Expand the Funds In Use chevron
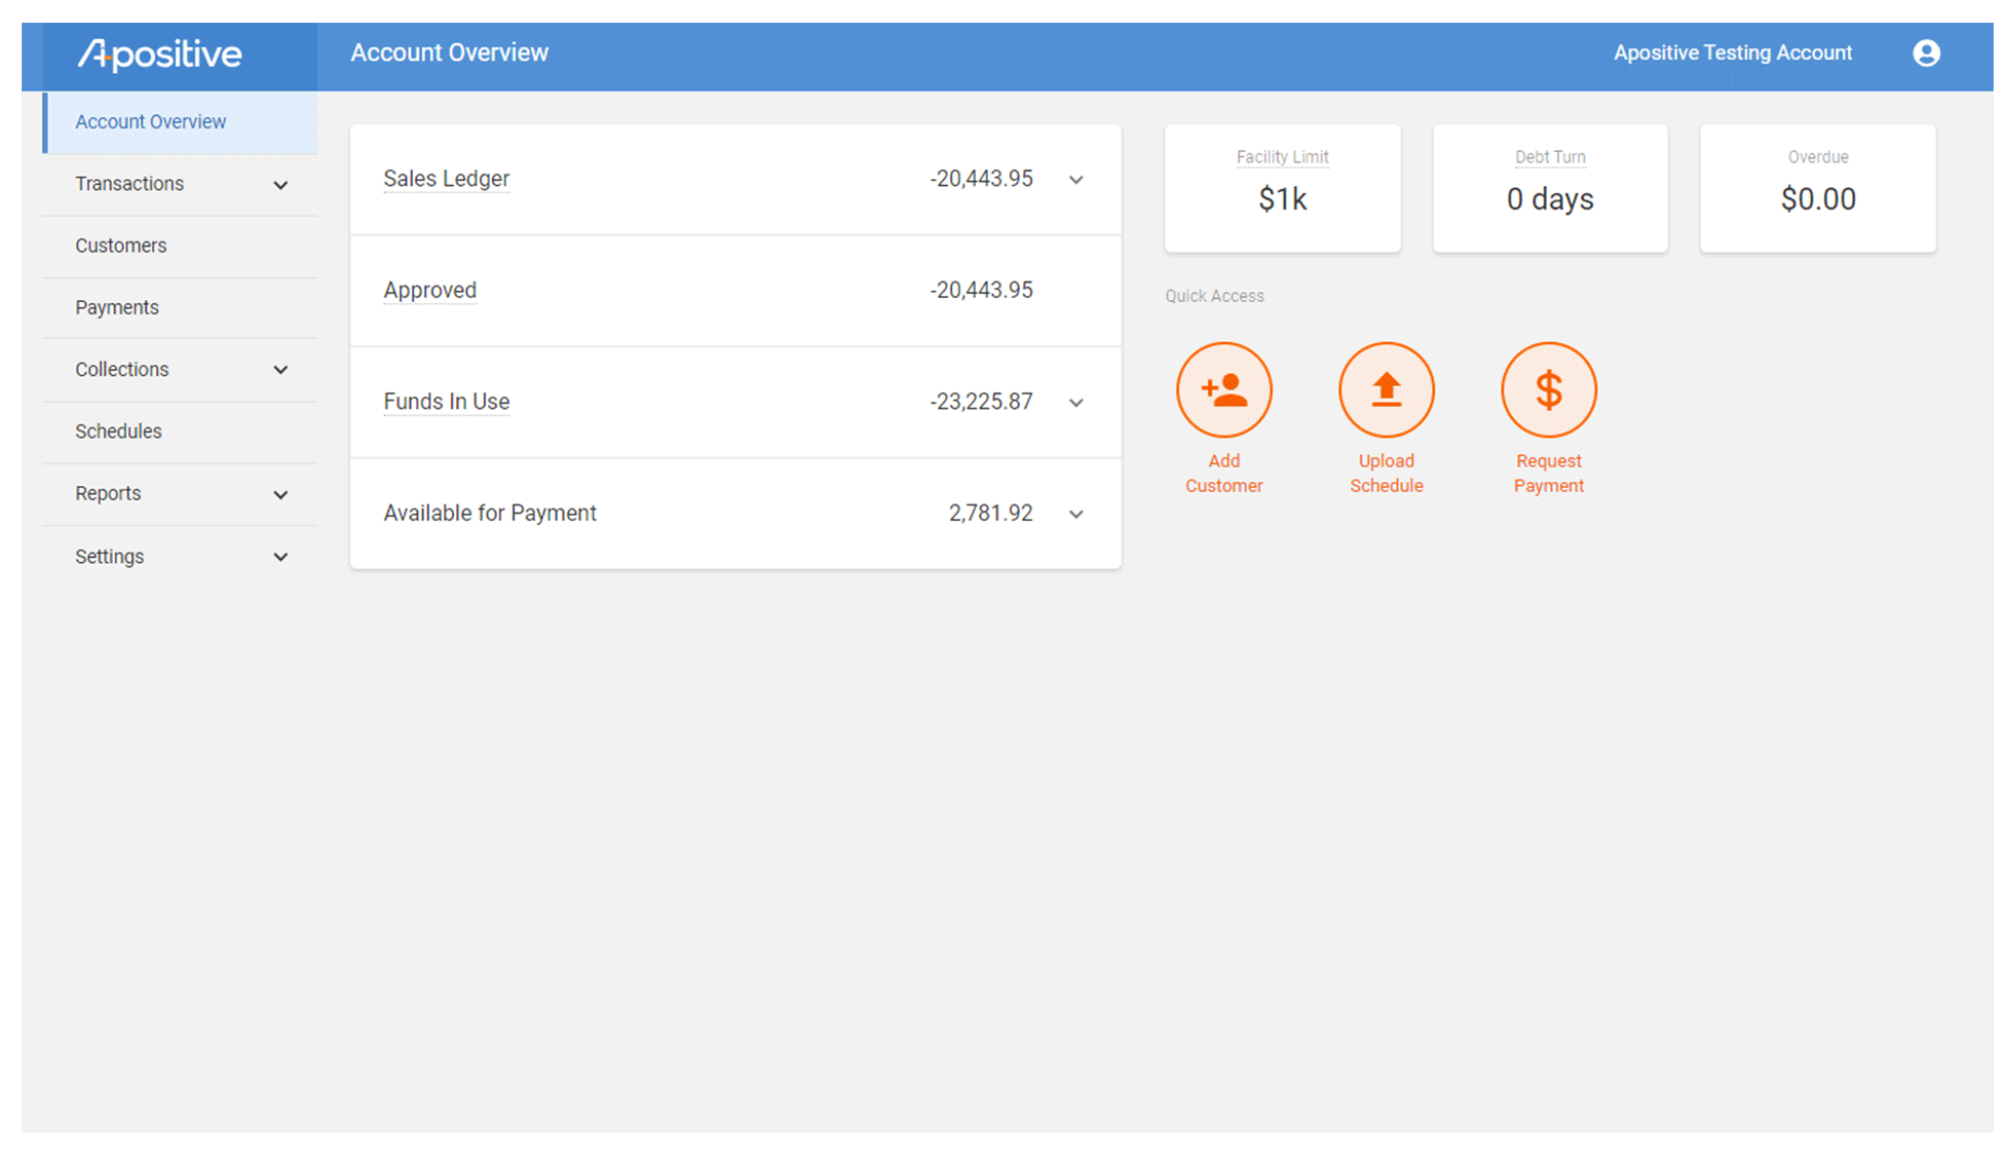This screenshot has width=2015, height=1155. coord(1075,403)
